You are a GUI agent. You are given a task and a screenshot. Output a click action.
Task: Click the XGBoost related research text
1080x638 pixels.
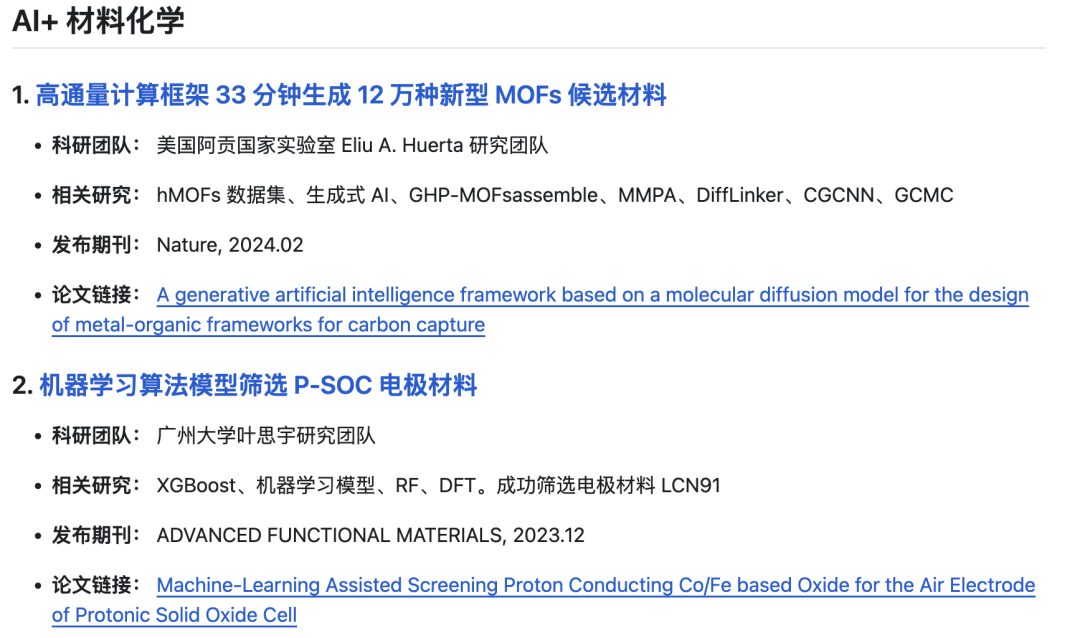click(196, 486)
